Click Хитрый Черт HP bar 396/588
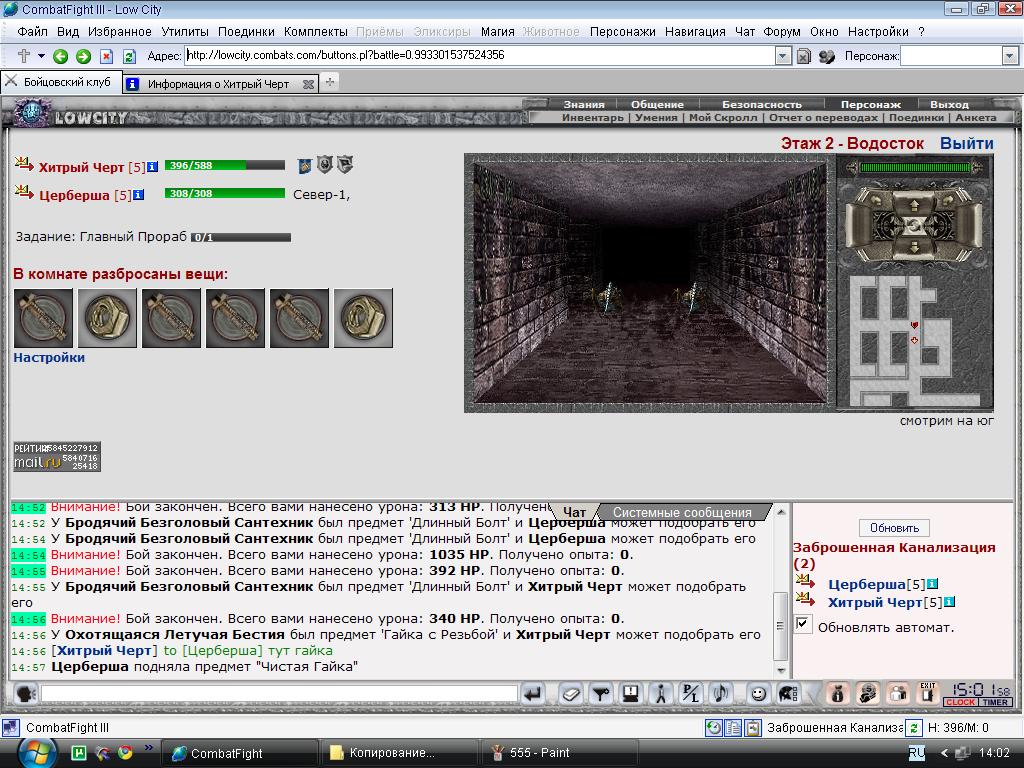The width and height of the screenshot is (1024, 768). [x=225, y=165]
